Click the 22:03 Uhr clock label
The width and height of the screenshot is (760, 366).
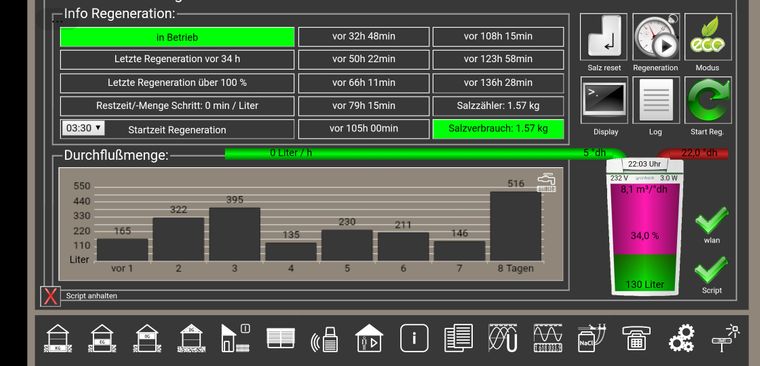(645, 164)
